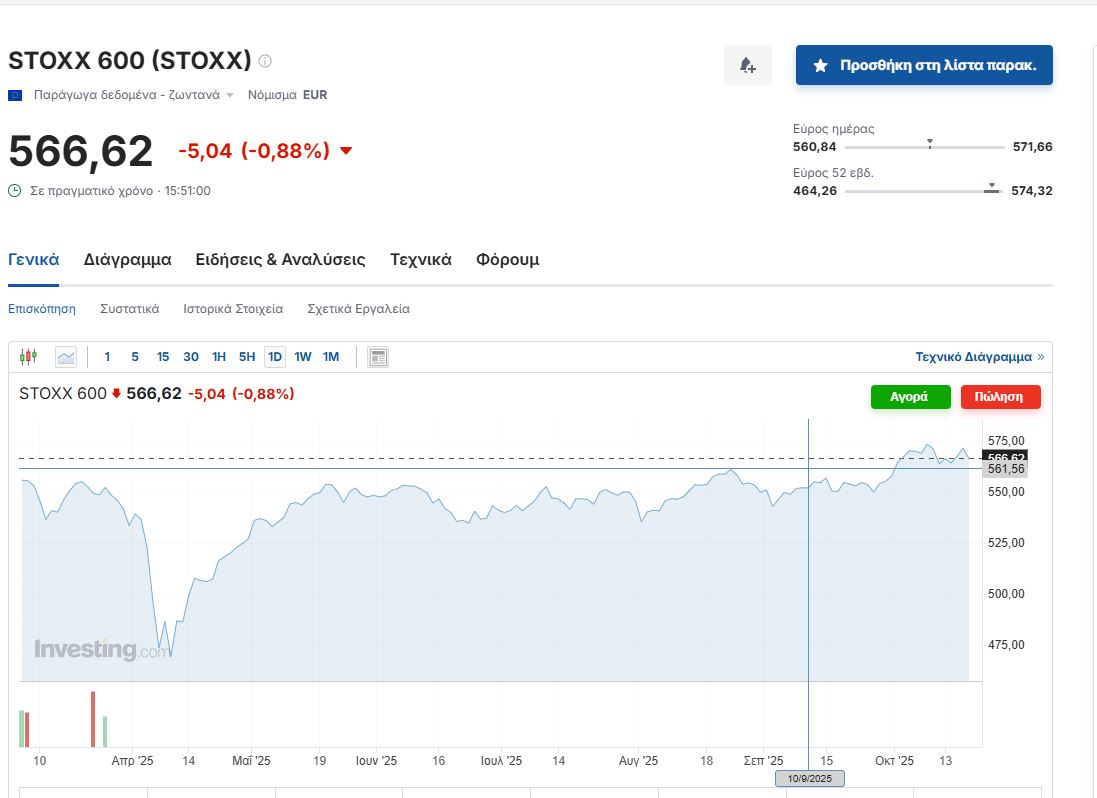Click the clock icon next to real-time label
This screenshot has width=1097, height=798.
(15, 190)
